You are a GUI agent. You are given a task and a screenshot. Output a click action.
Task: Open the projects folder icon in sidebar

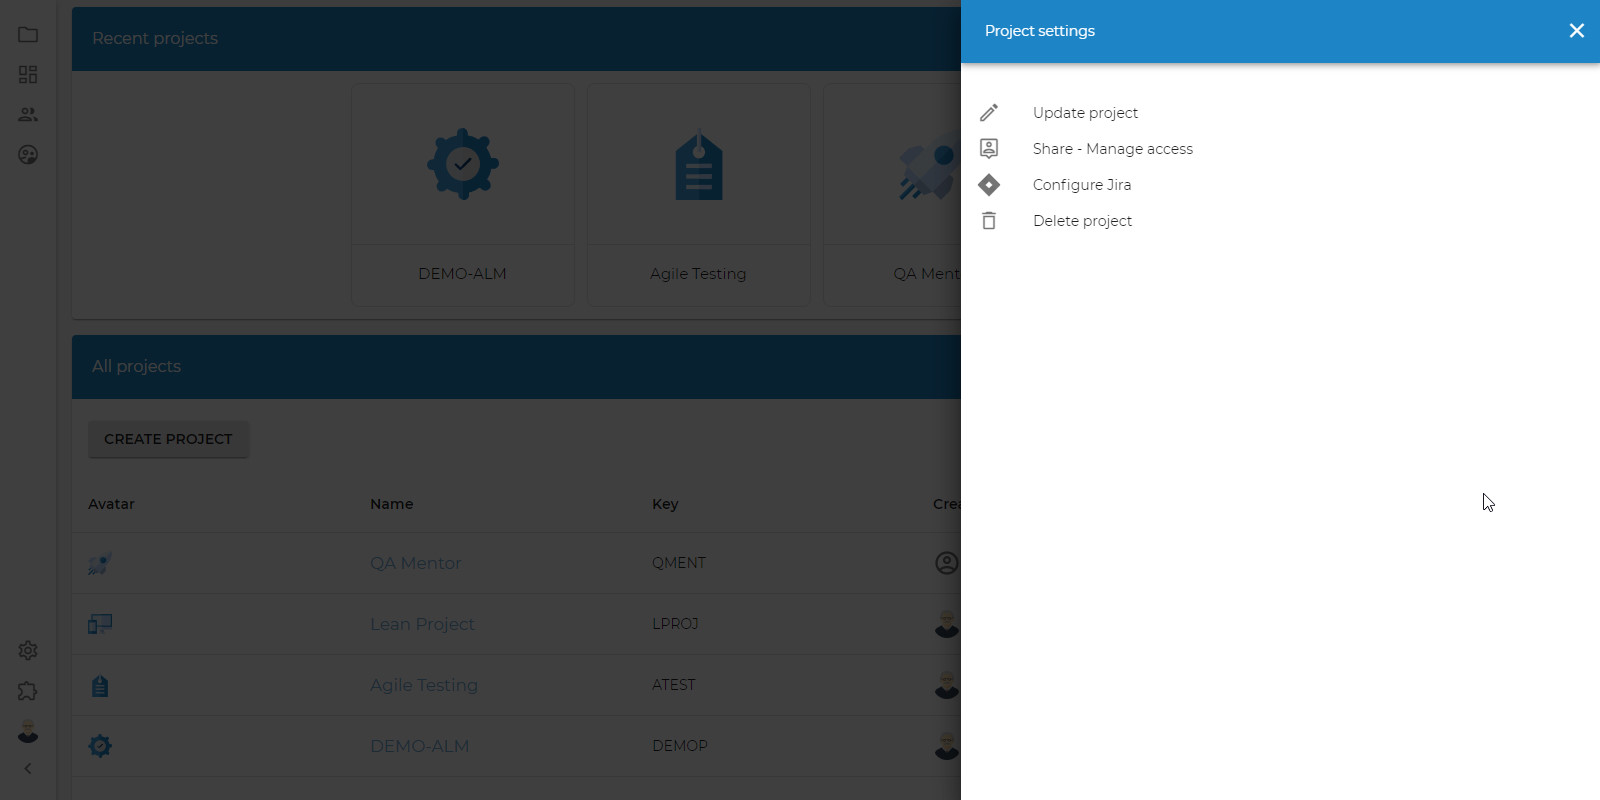point(28,35)
